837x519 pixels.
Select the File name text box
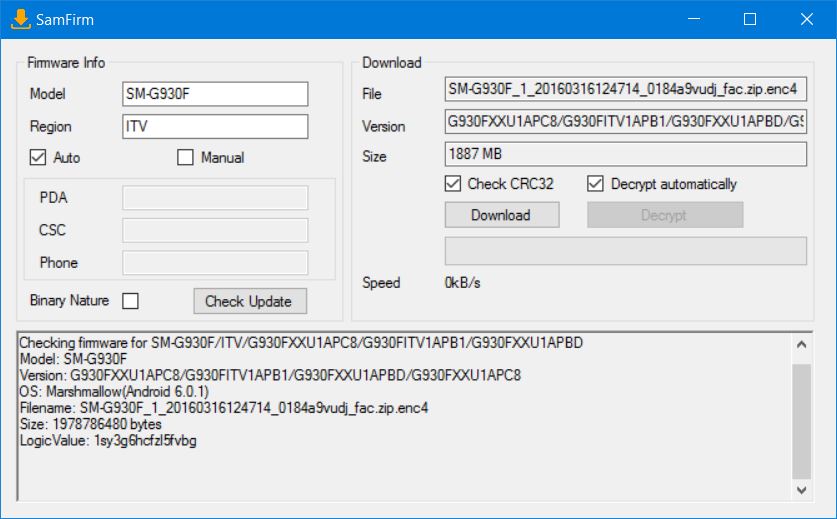625,90
